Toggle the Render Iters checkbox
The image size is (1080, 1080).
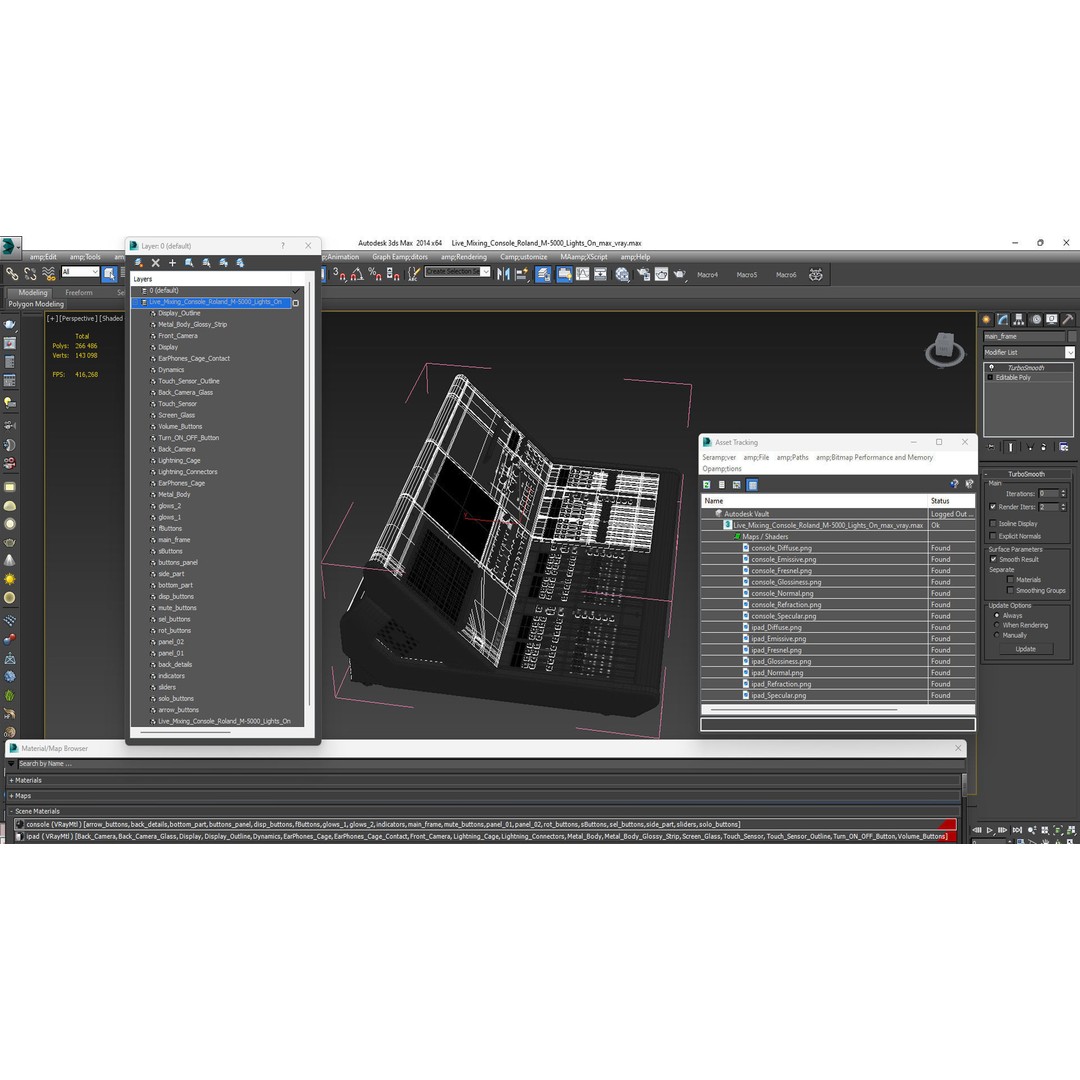[993, 507]
